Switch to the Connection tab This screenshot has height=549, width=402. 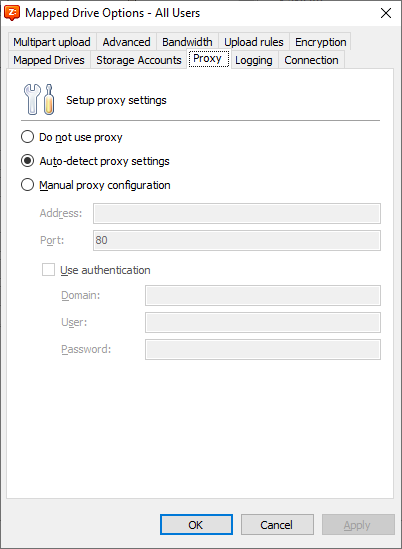coord(311,60)
